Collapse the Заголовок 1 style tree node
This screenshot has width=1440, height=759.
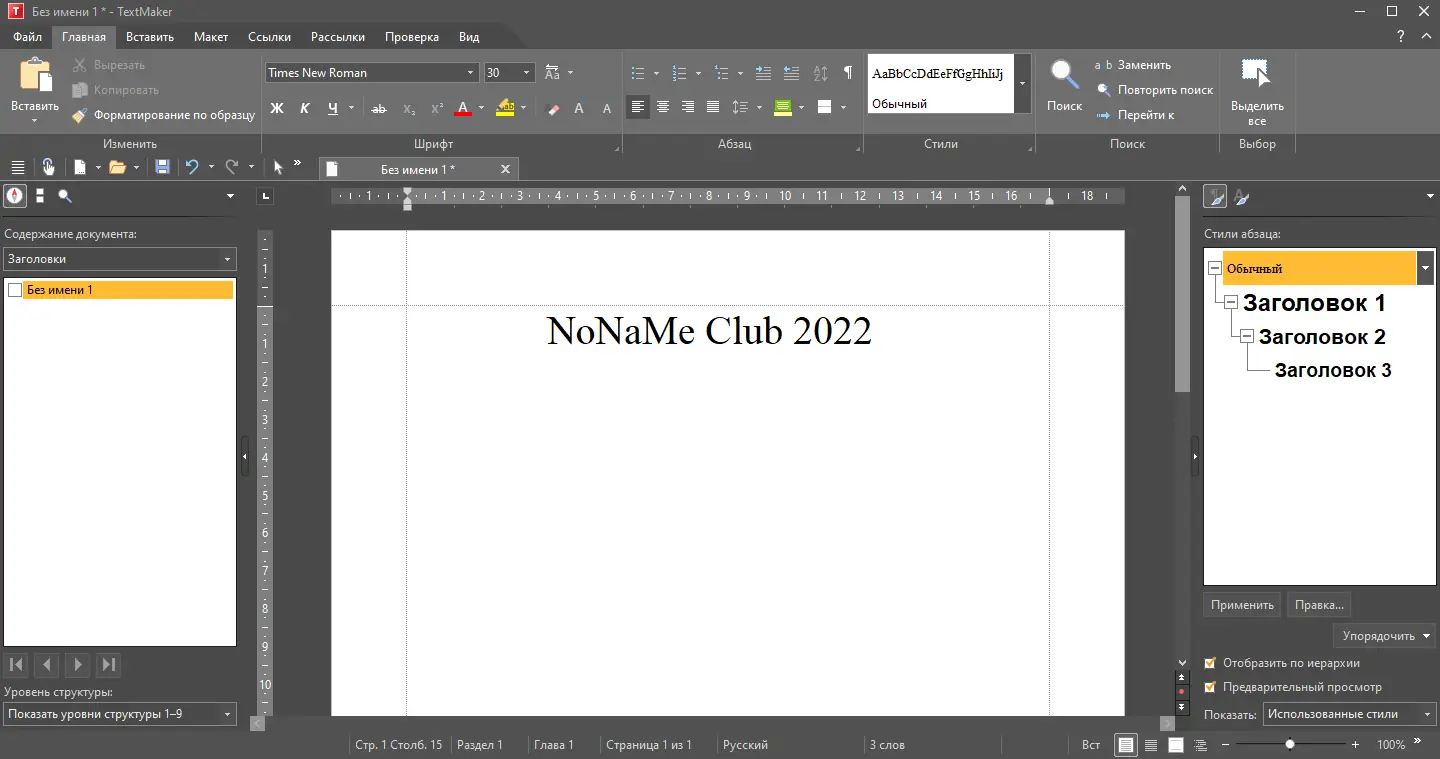tap(1231, 303)
